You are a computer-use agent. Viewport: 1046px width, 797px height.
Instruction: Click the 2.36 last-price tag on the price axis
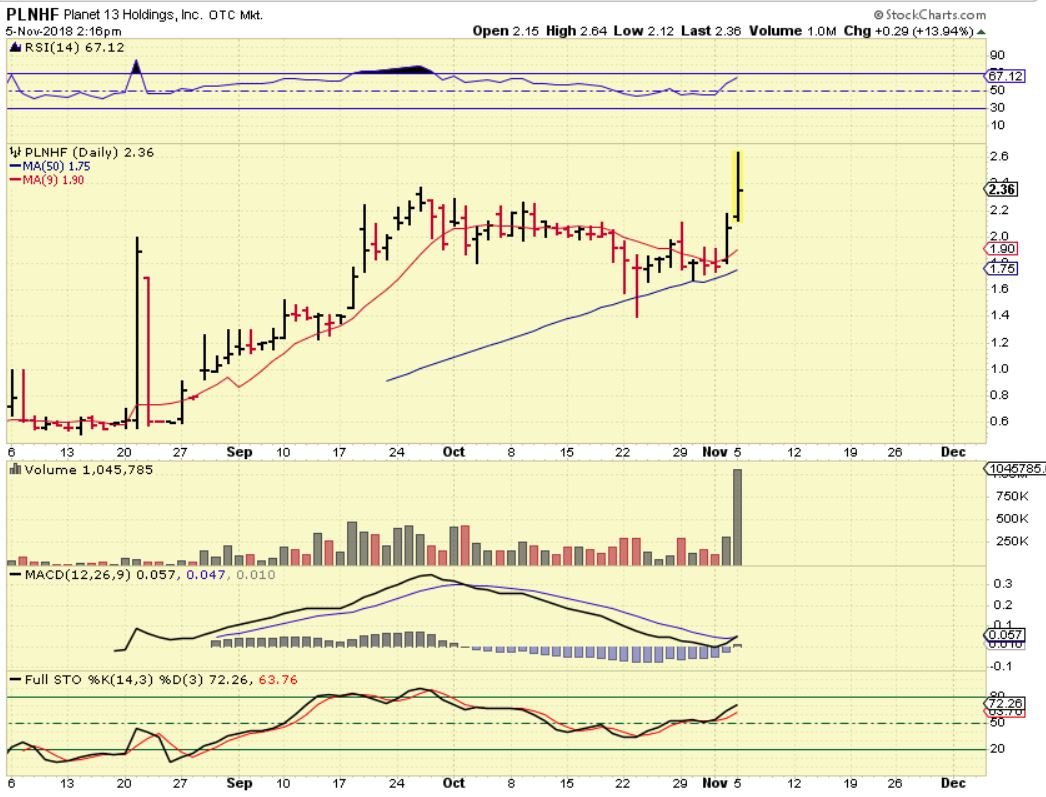point(1001,189)
